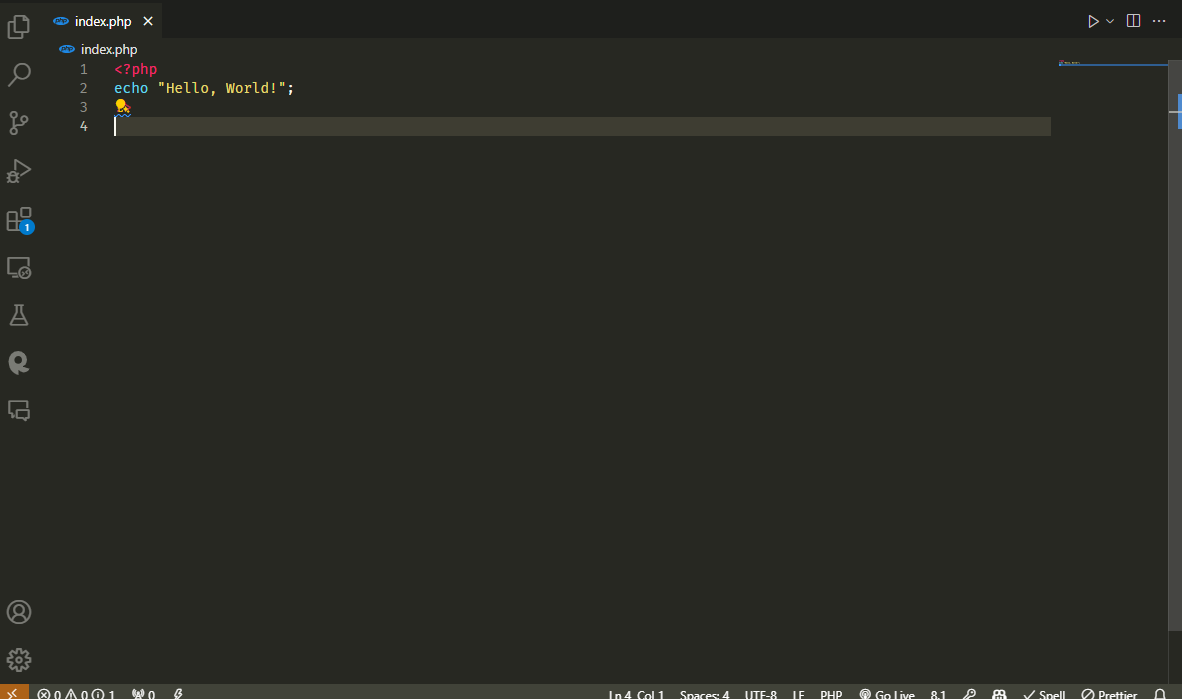Toggle the Prettier formatter status item
1182x699 pixels.
(x=1109, y=693)
